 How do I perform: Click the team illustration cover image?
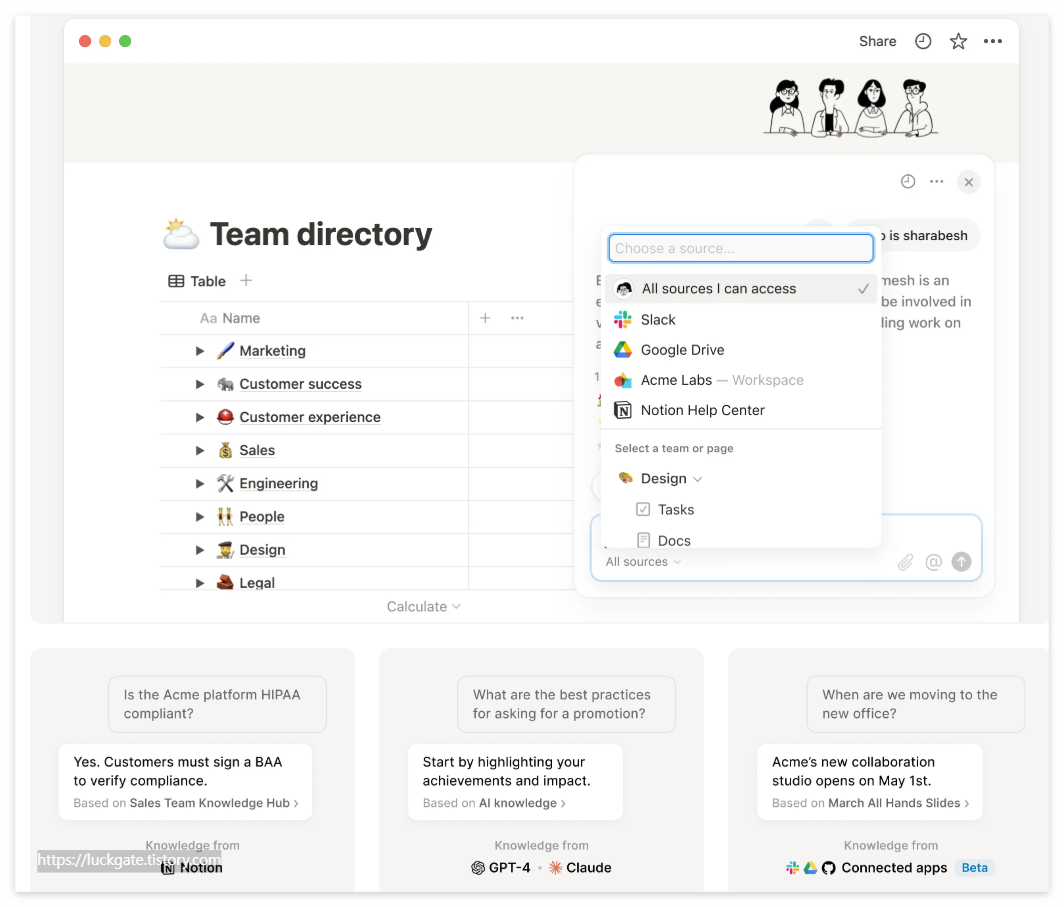[x=850, y=107]
